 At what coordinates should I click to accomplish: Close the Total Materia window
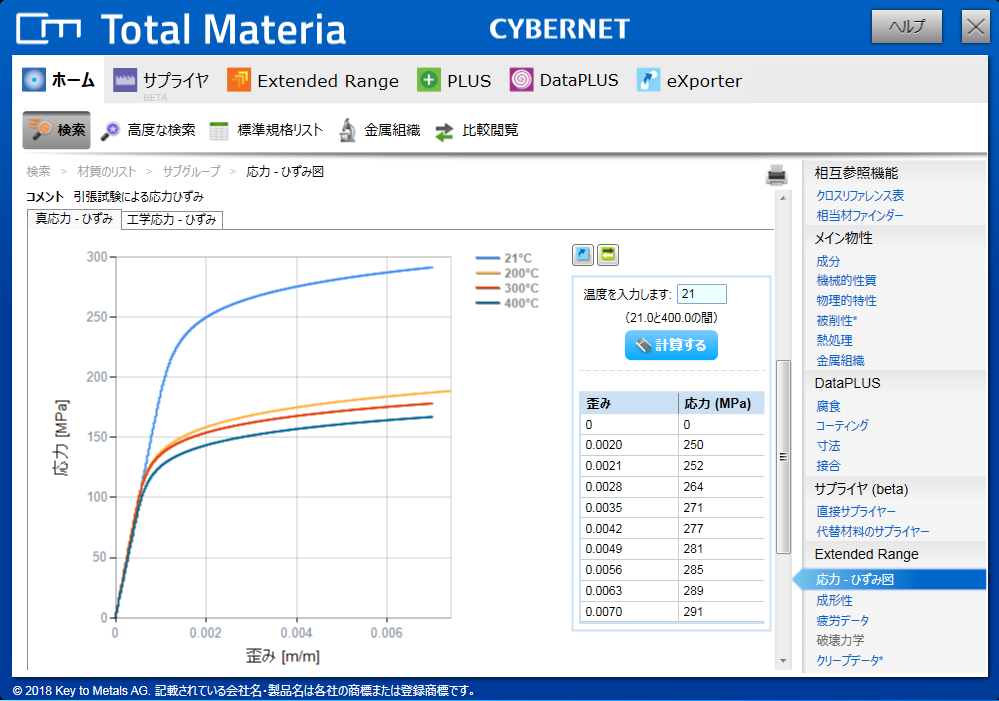(975, 27)
